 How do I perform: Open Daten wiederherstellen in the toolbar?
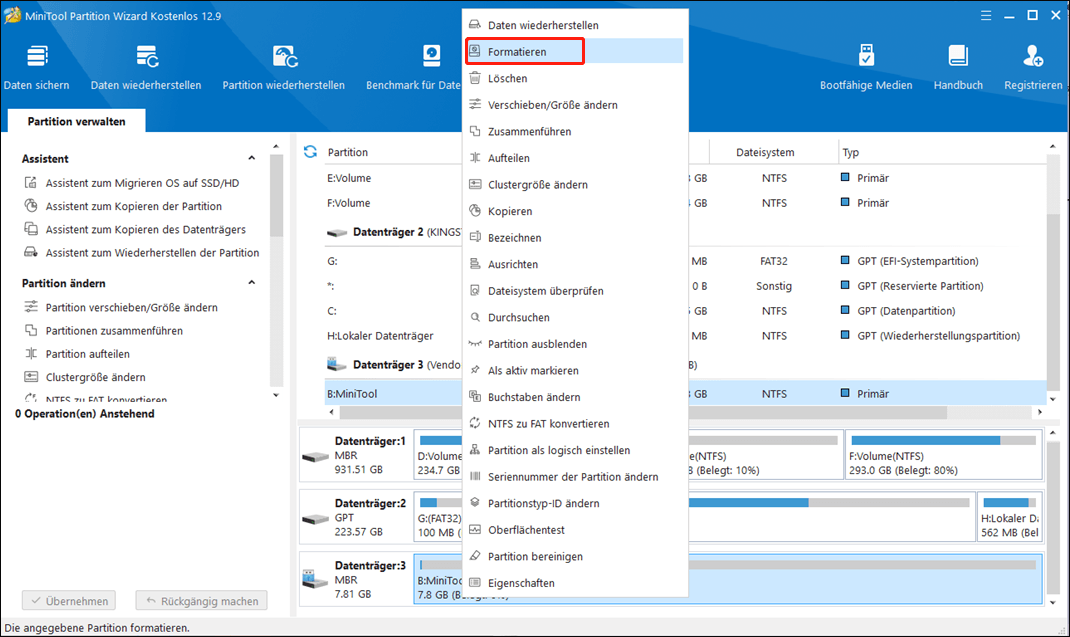click(146, 57)
